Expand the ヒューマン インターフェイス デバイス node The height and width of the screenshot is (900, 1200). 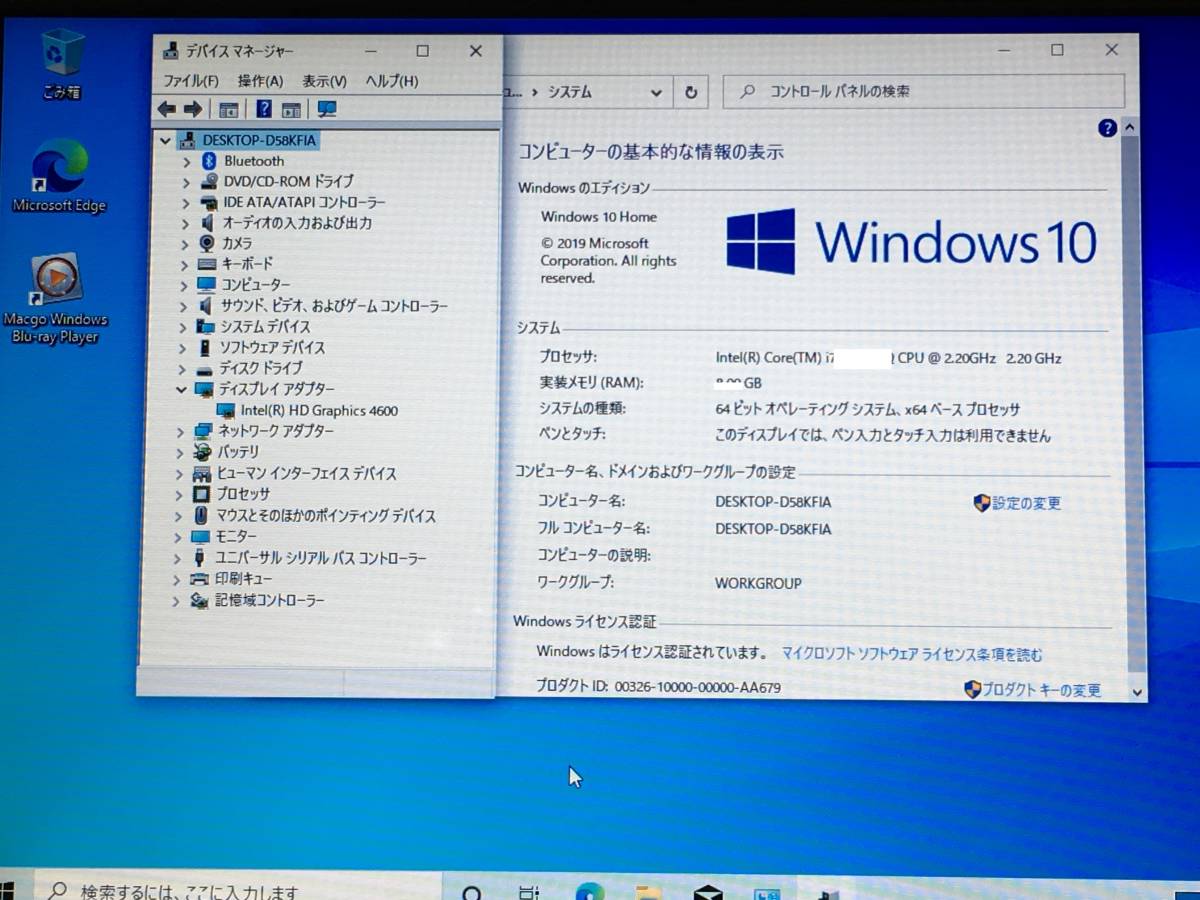pyautogui.click(x=179, y=474)
